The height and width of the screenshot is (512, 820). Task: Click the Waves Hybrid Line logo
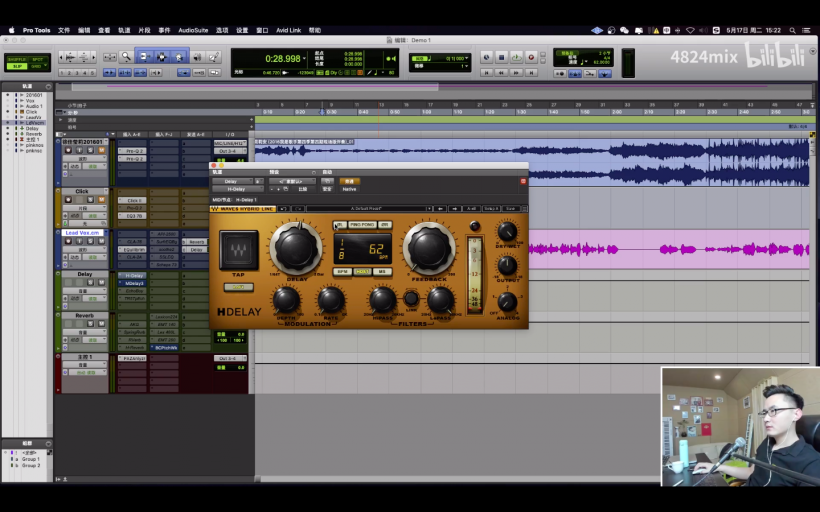(x=243, y=209)
